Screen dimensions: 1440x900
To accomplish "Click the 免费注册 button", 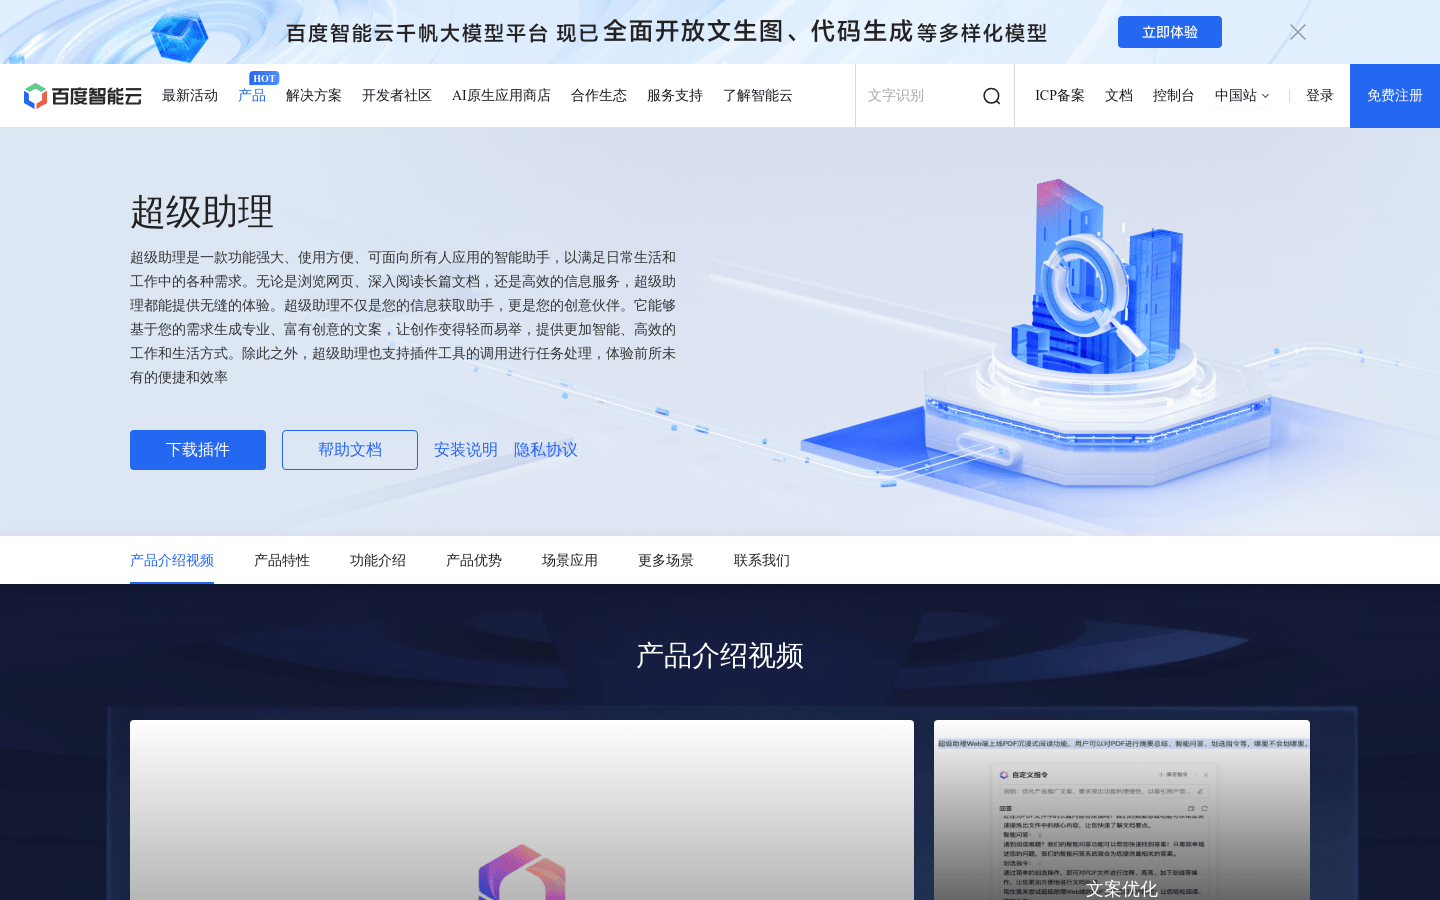I will [x=1394, y=96].
